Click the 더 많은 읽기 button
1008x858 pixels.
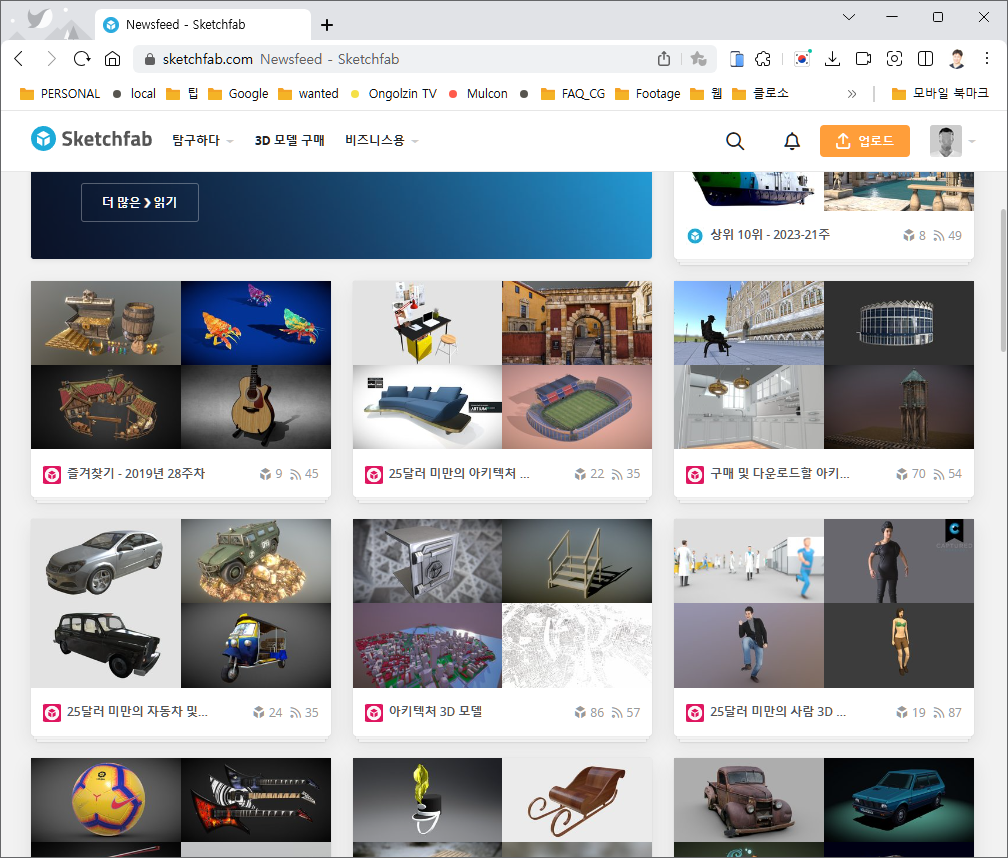[140, 202]
